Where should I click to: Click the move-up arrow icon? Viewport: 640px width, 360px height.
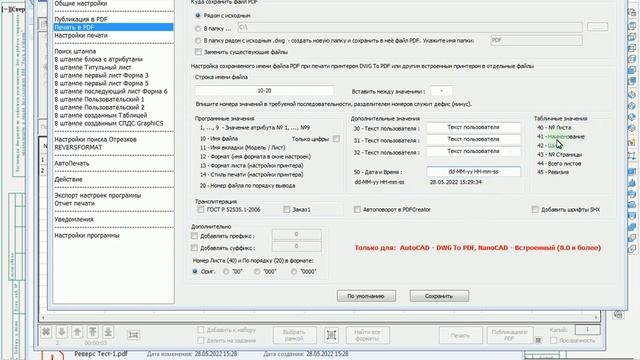[77, 332]
